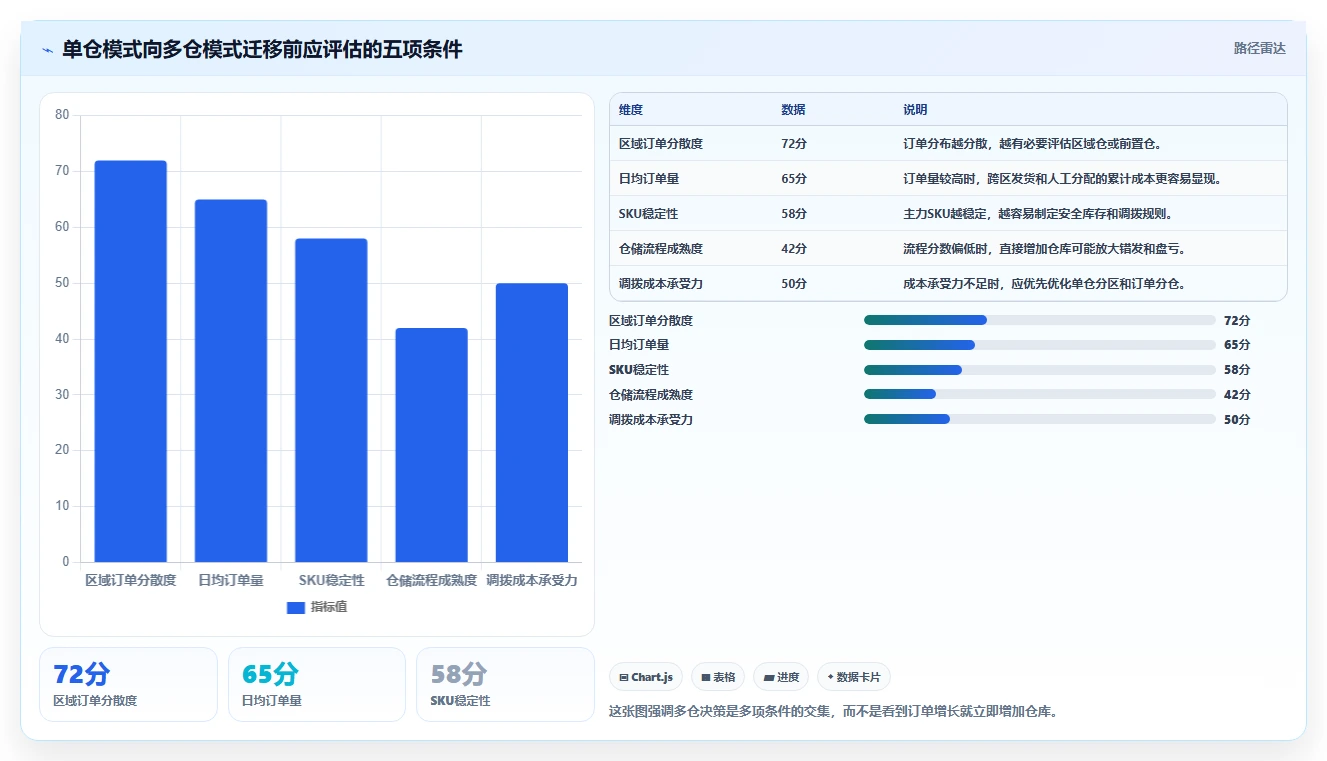Click the 65分 日均订单量 data card

pyautogui.click(x=317, y=684)
